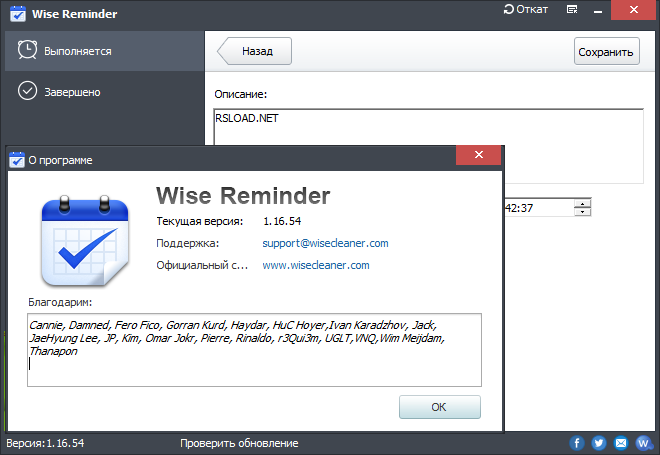
Task: Click the Откат rollback icon
Action: pyautogui.click(x=508, y=9)
